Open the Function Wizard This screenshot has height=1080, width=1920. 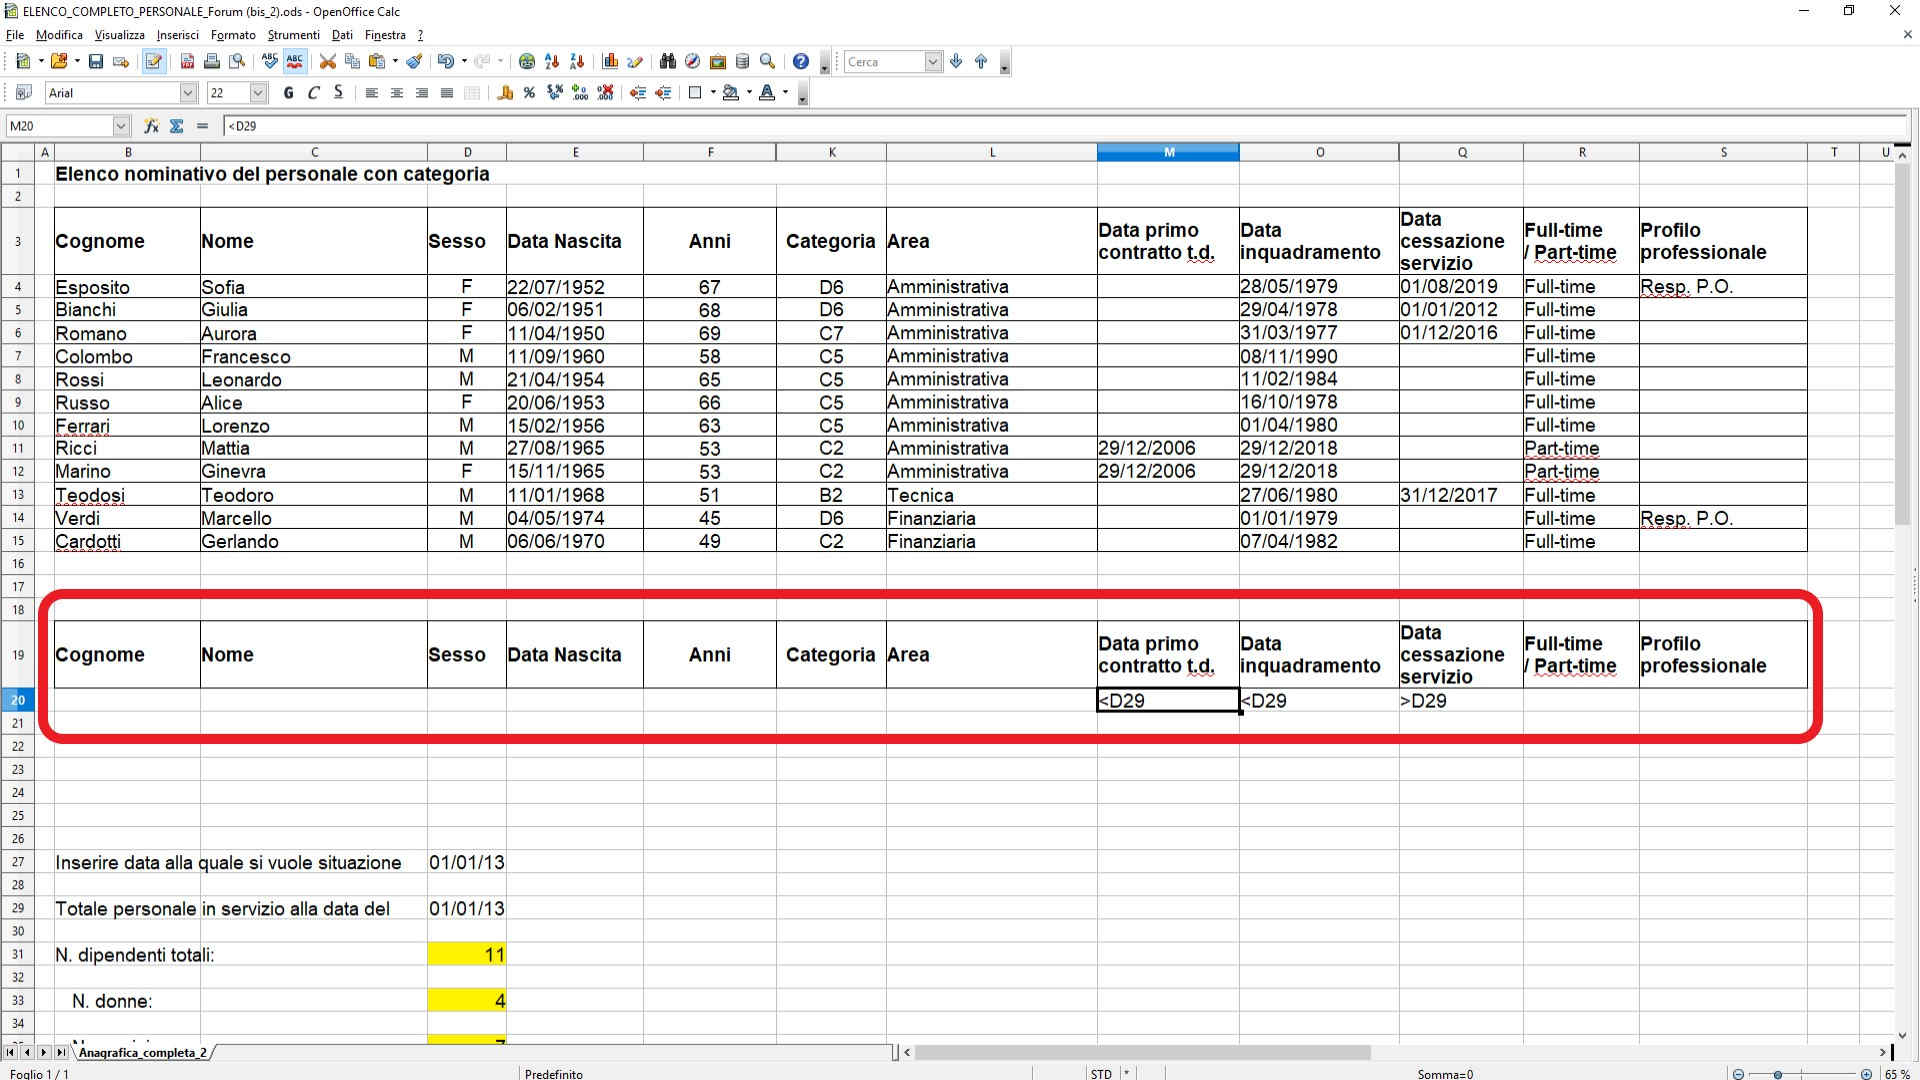[x=151, y=126]
